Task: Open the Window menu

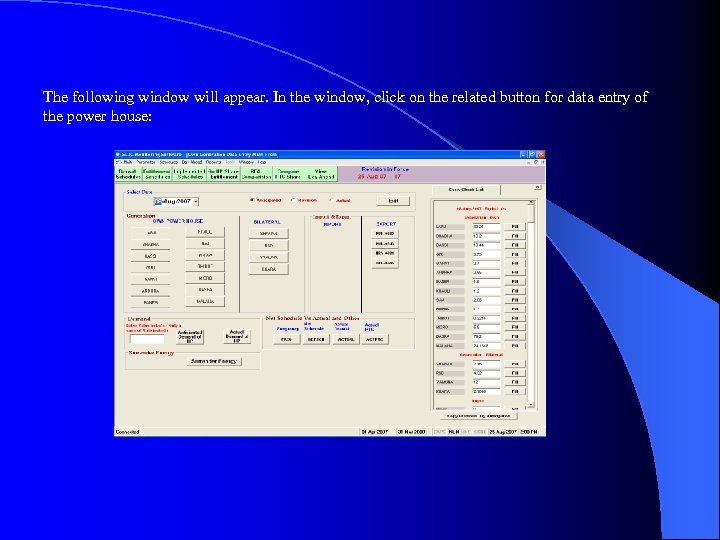Action: click(247, 162)
